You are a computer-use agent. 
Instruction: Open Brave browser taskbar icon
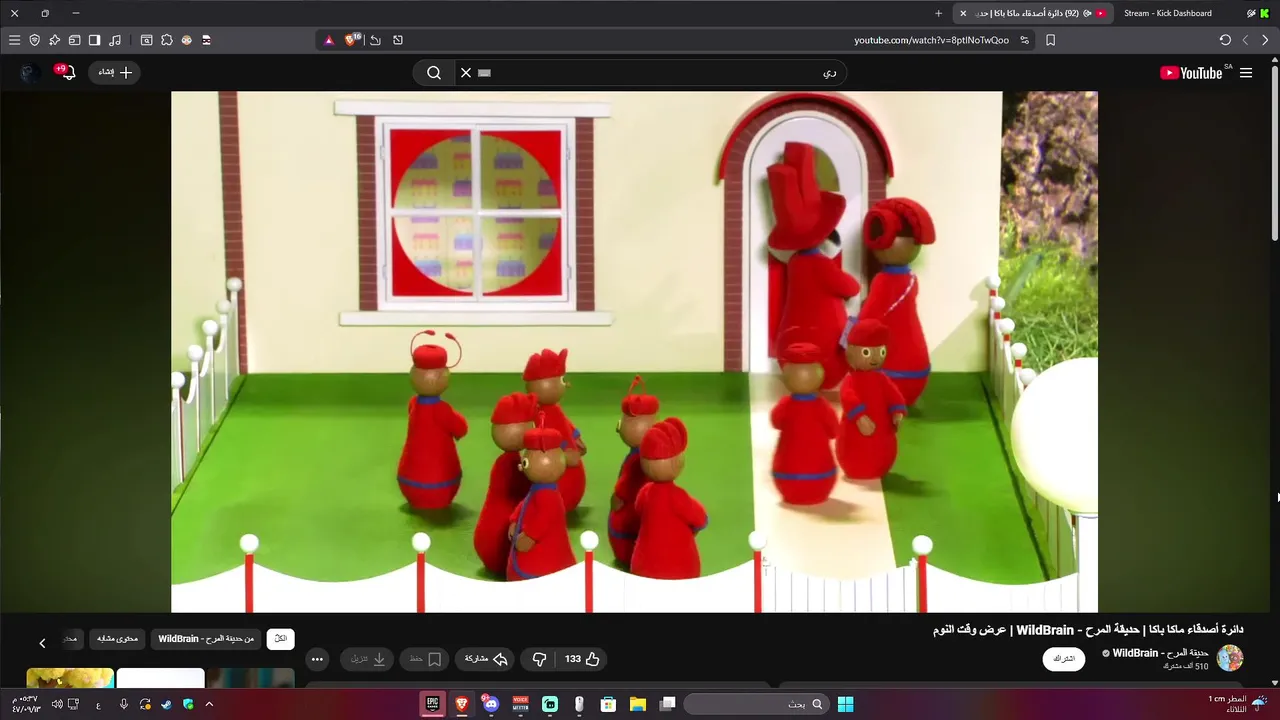tap(461, 704)
